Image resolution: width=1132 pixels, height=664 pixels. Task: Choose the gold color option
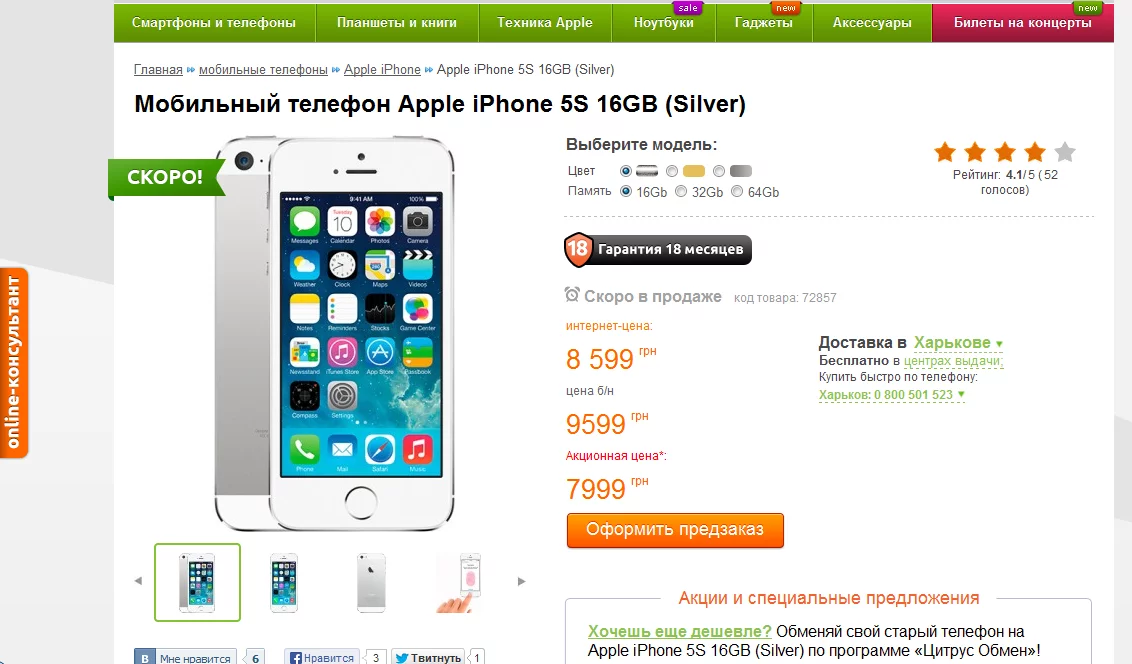[x=672, y=171]
